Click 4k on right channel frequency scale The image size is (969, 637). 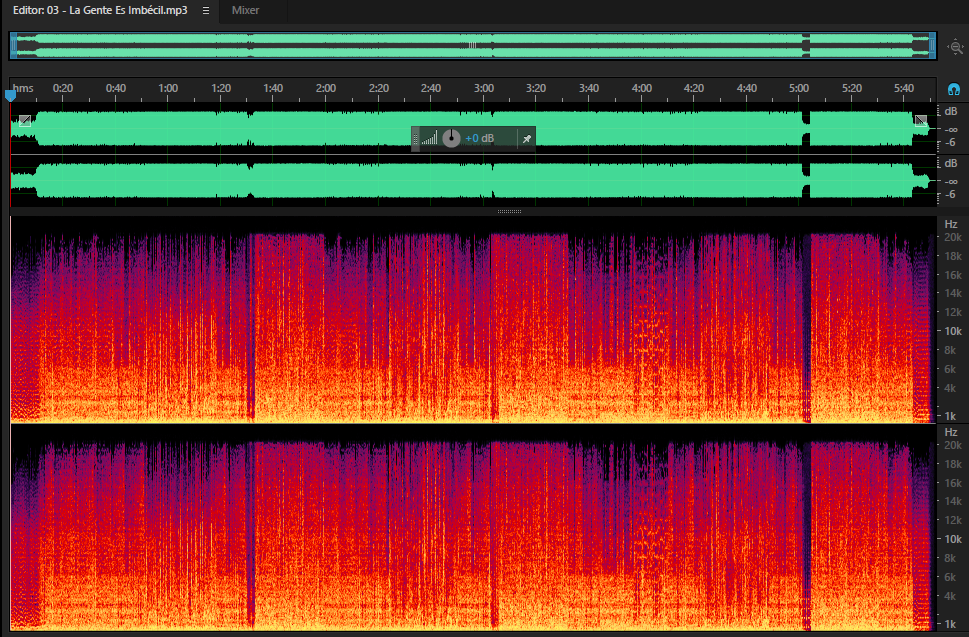pos(950,596)
